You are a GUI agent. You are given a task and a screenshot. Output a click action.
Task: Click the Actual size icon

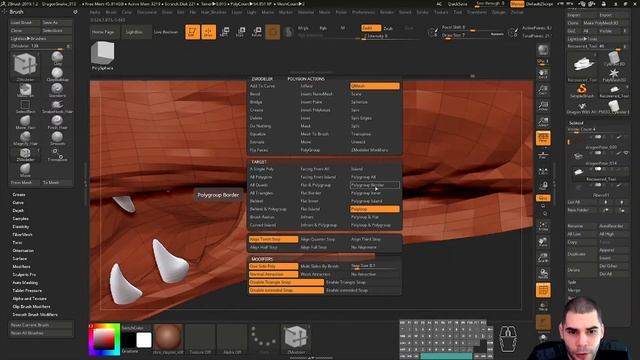543,106
